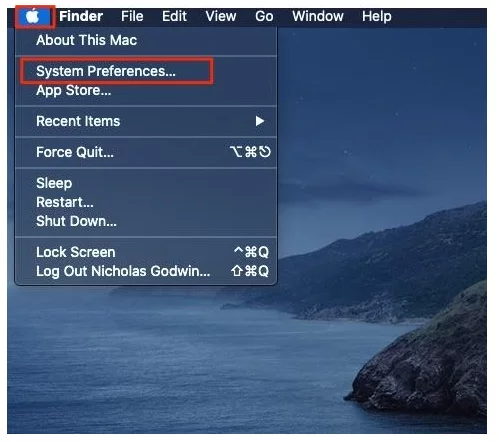The image size is (499, 442).
Task: Select Sleep from the Apple menu
Action: 146,183
